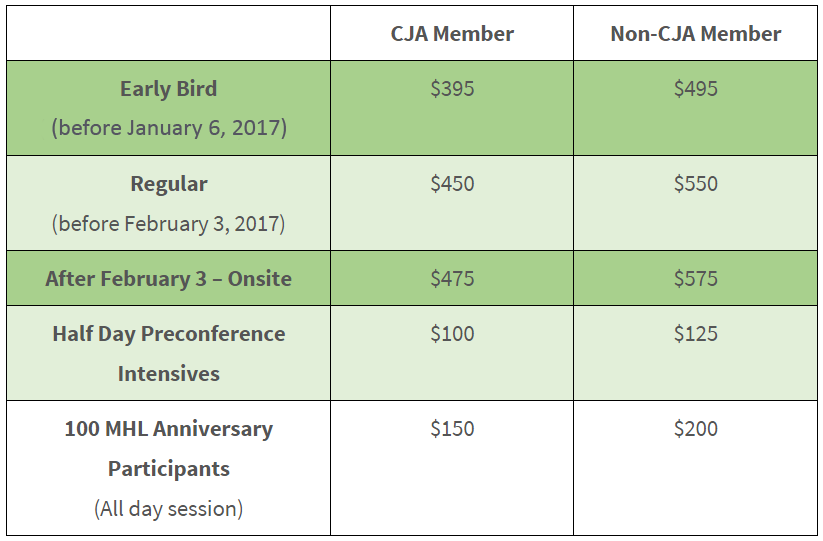The height and width of the screenshot is (541, 823).
Task: Click the $200 anniversary non-member price
Action: point(695,429)
